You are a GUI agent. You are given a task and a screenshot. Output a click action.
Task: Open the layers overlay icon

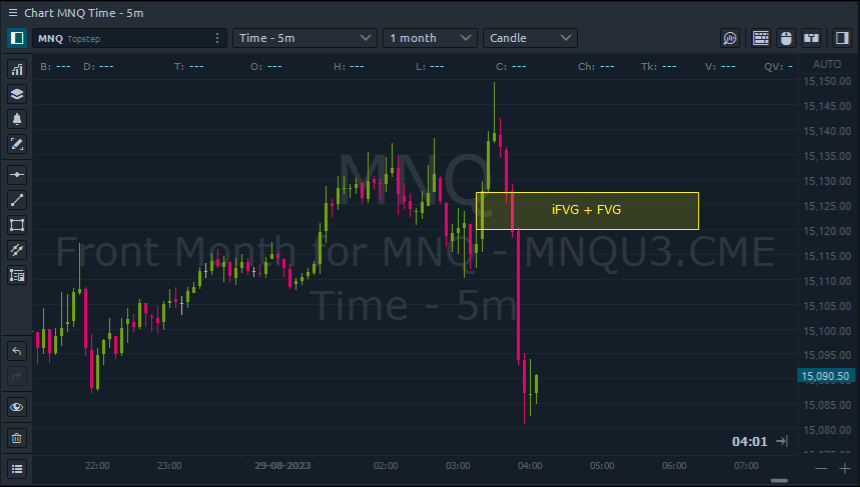[x=17, y=94]
